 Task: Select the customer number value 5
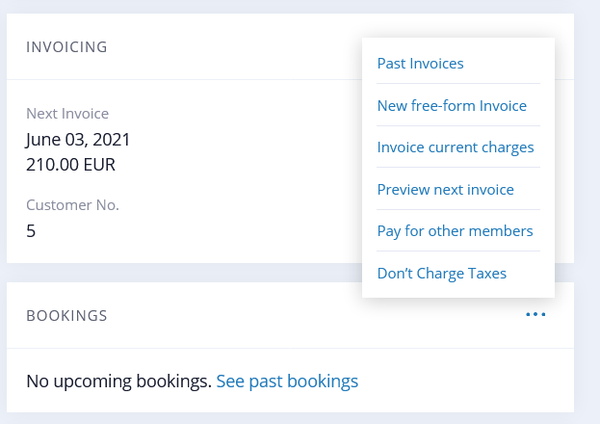[x=31, y=230]
